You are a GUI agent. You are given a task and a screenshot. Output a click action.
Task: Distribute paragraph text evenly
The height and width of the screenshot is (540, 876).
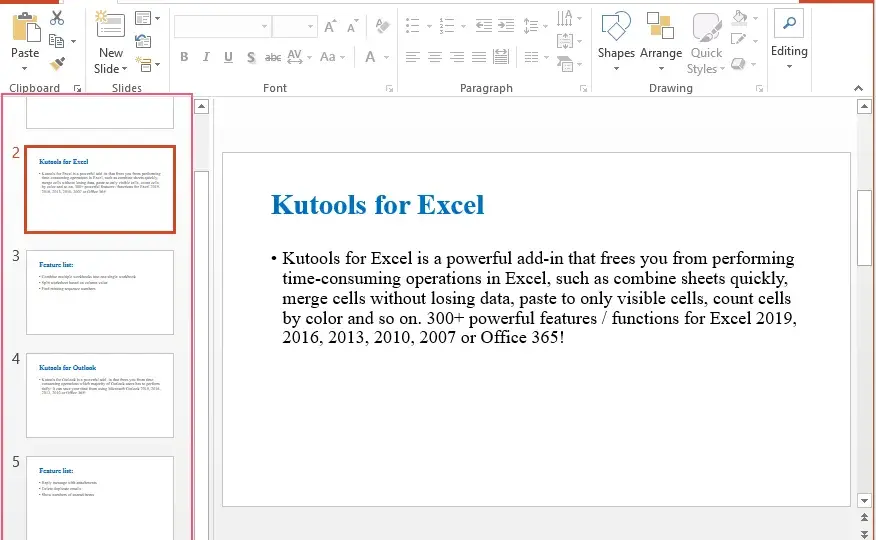(501, 57)
